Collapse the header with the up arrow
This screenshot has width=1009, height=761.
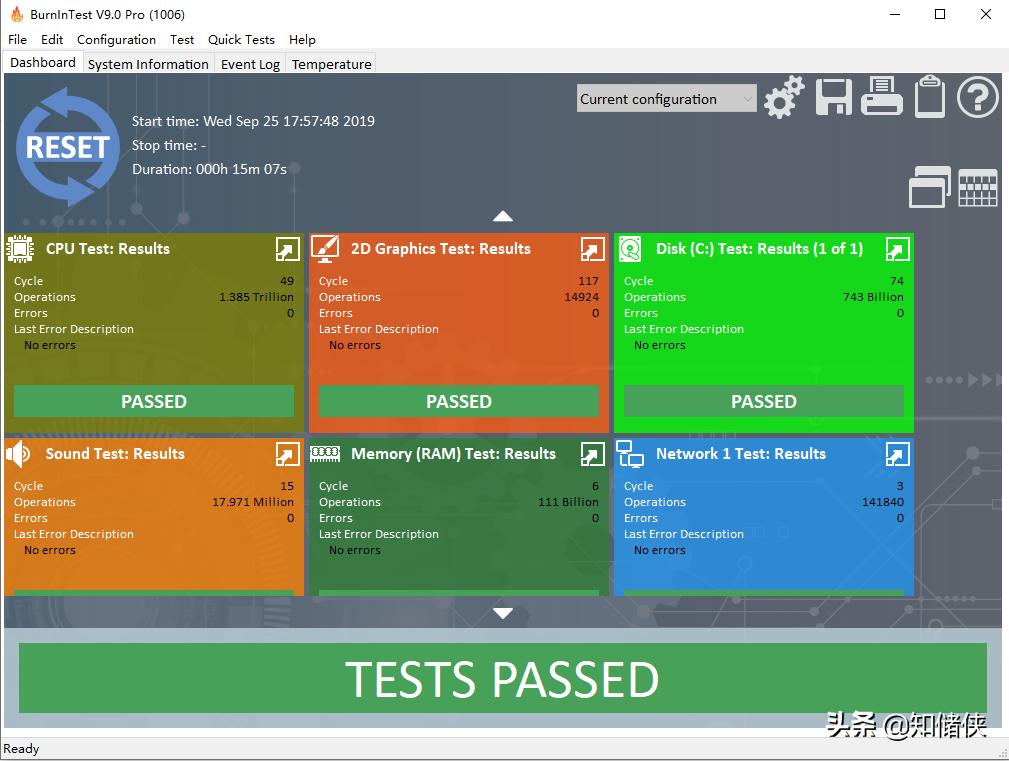503,216
